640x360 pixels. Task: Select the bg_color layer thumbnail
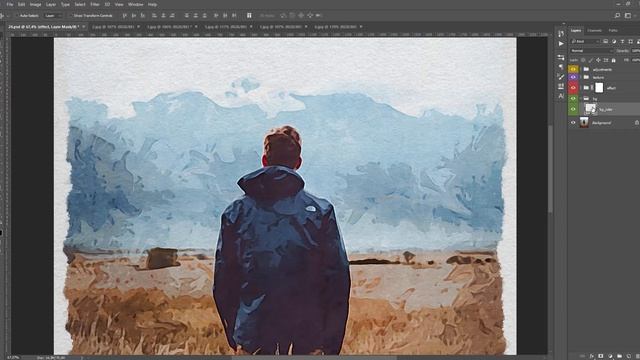tap(591, 109)
